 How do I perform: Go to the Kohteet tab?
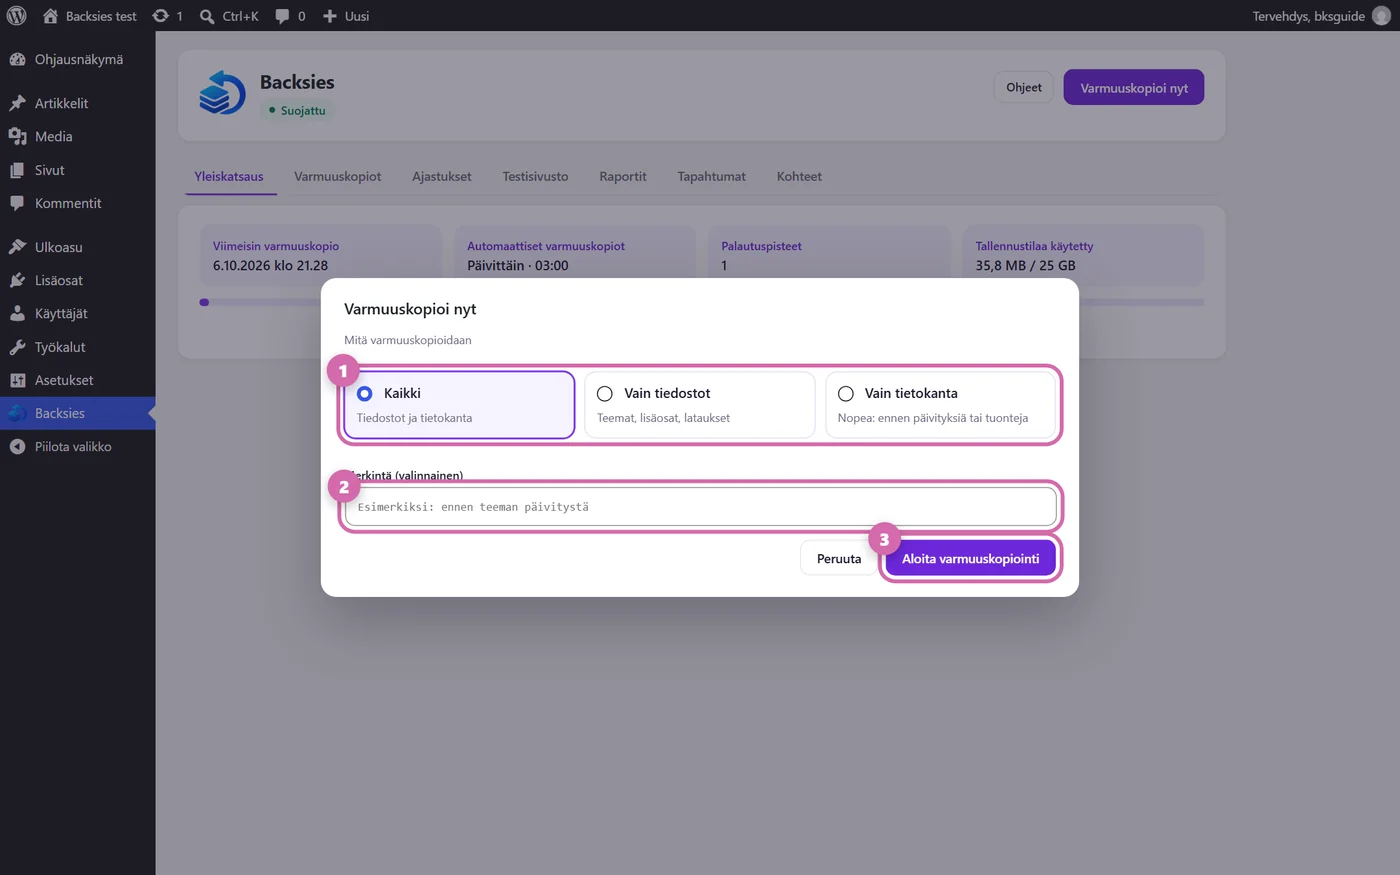pos(799,176)
